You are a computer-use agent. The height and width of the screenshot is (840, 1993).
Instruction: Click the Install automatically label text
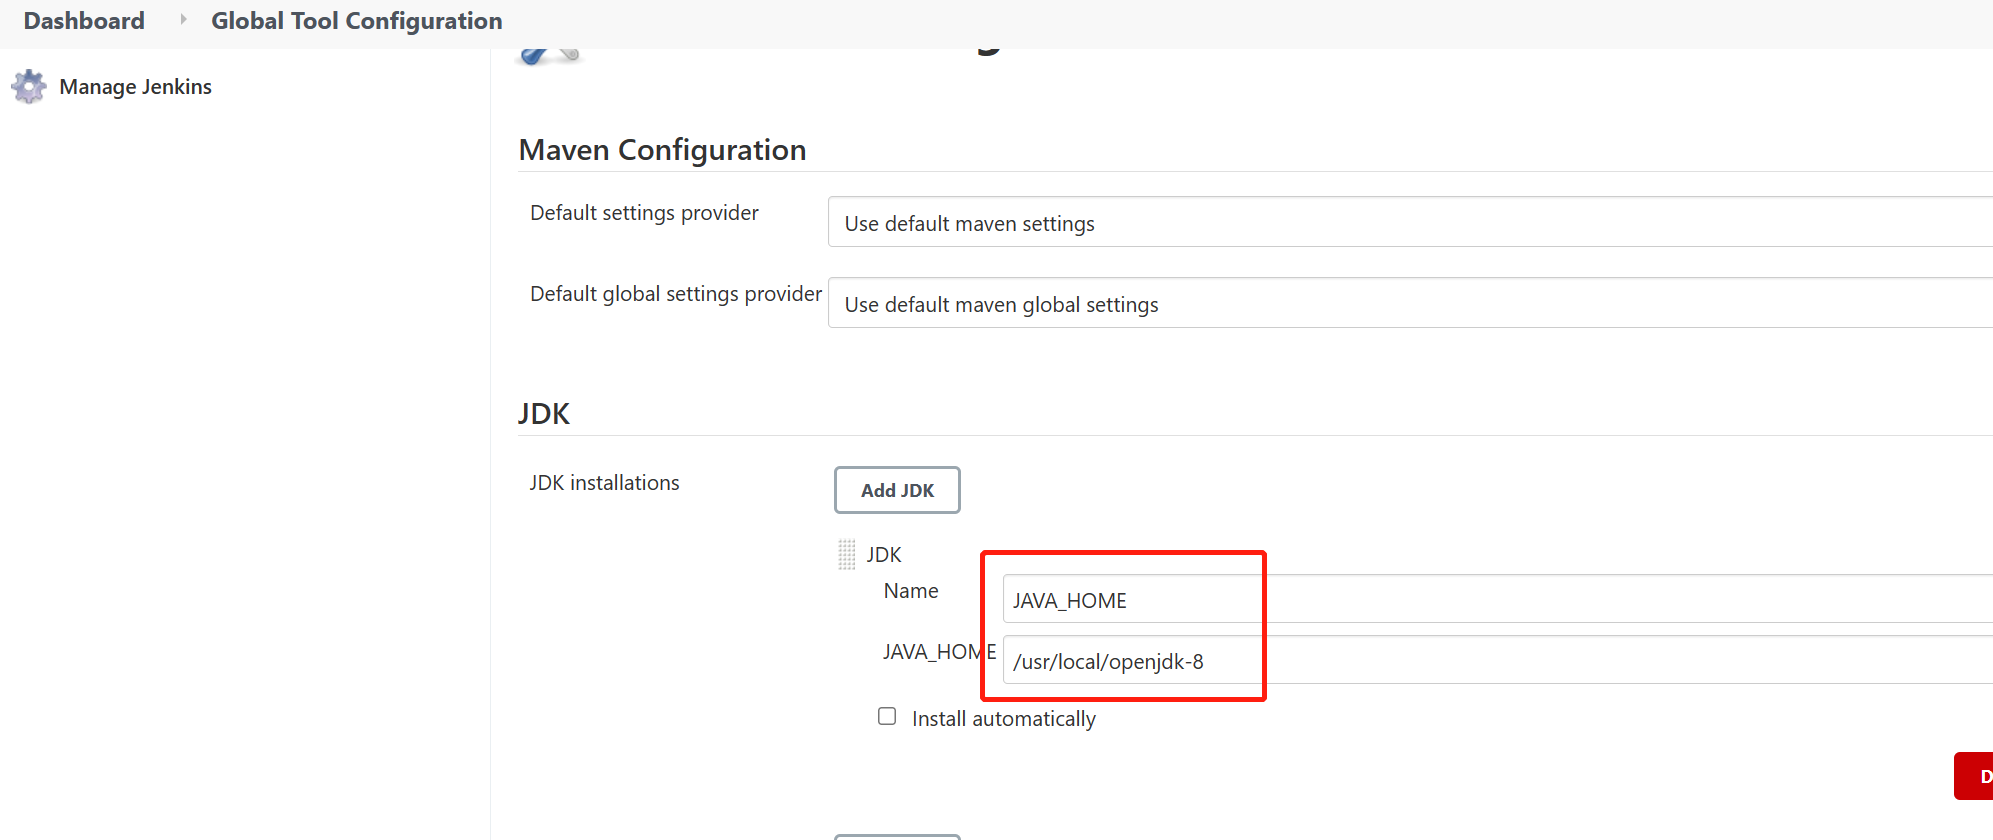(x=1003, y=719)
